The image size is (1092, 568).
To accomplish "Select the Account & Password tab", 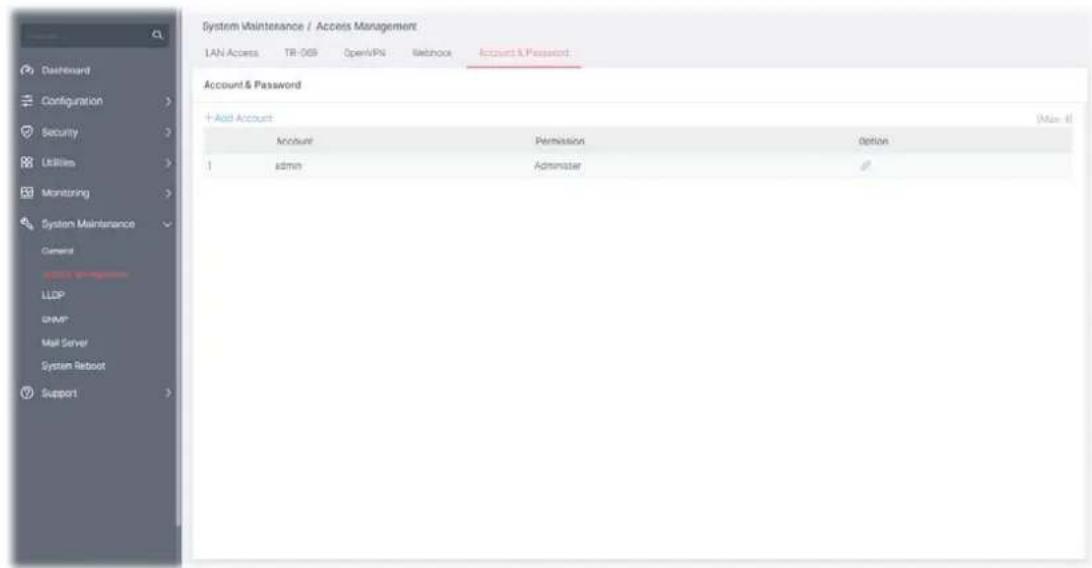I will 524,53.
